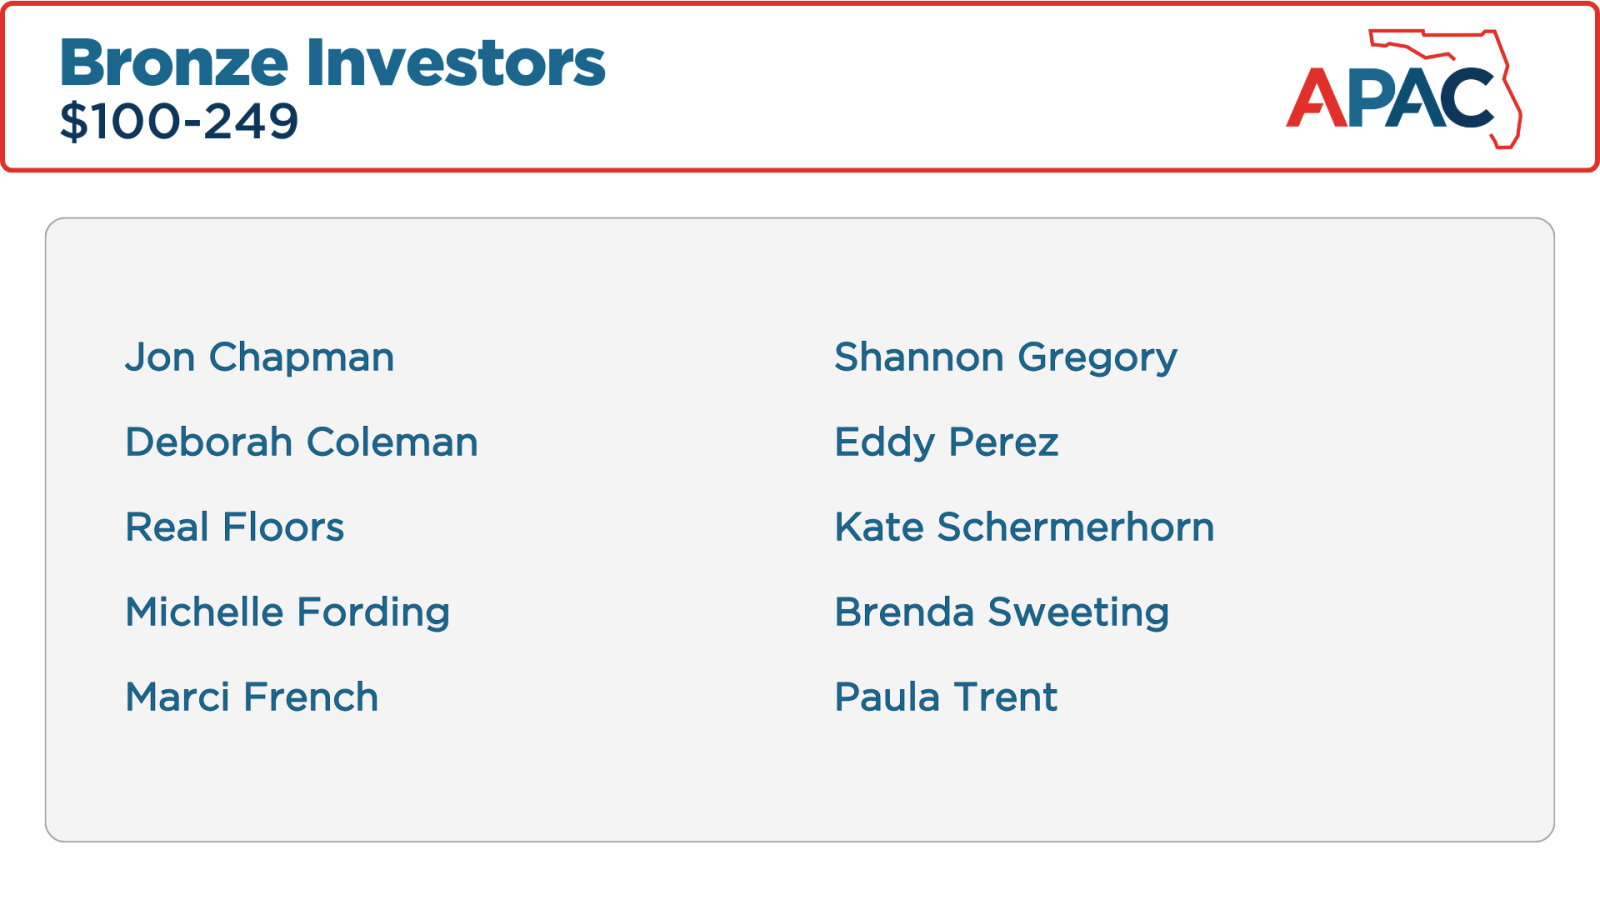Click the surname Schermerhorn
Viewport: 1600px width, 900px height.
tap(1075, 528)
